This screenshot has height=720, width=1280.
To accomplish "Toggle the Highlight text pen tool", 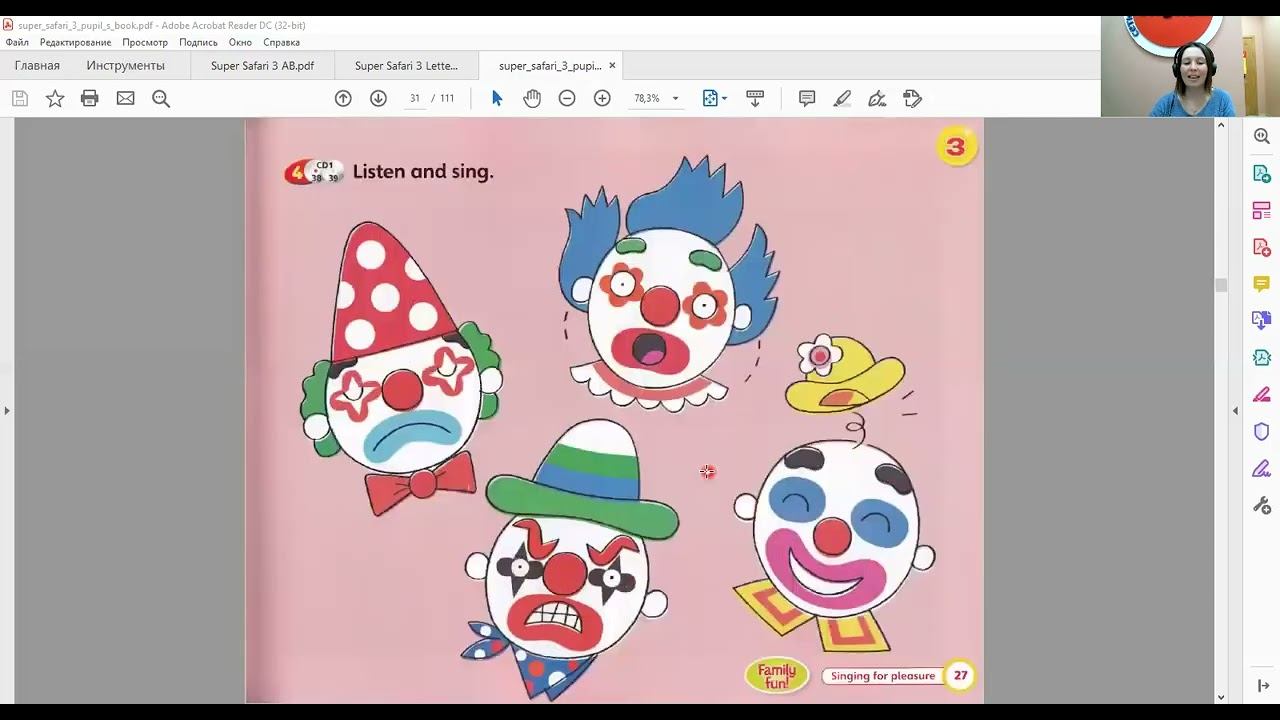I will tap(842, 98).
